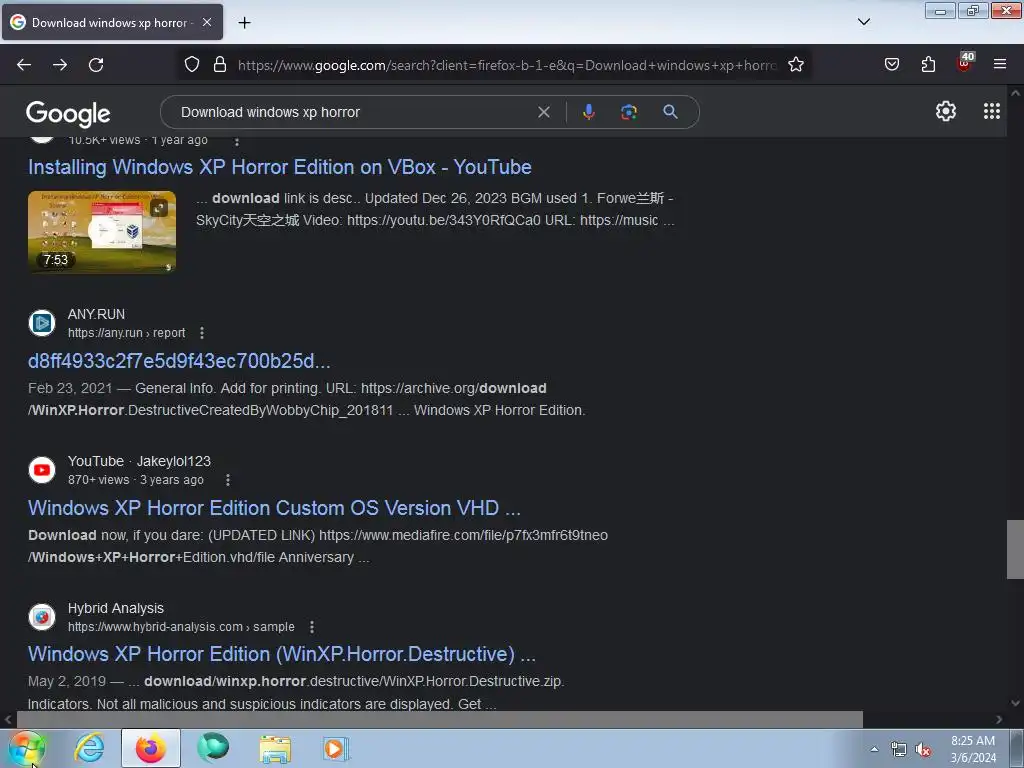Open the Hybrid Analysis site icon
The width and height of the screenshot is (1024, 768).
point(42,616)
